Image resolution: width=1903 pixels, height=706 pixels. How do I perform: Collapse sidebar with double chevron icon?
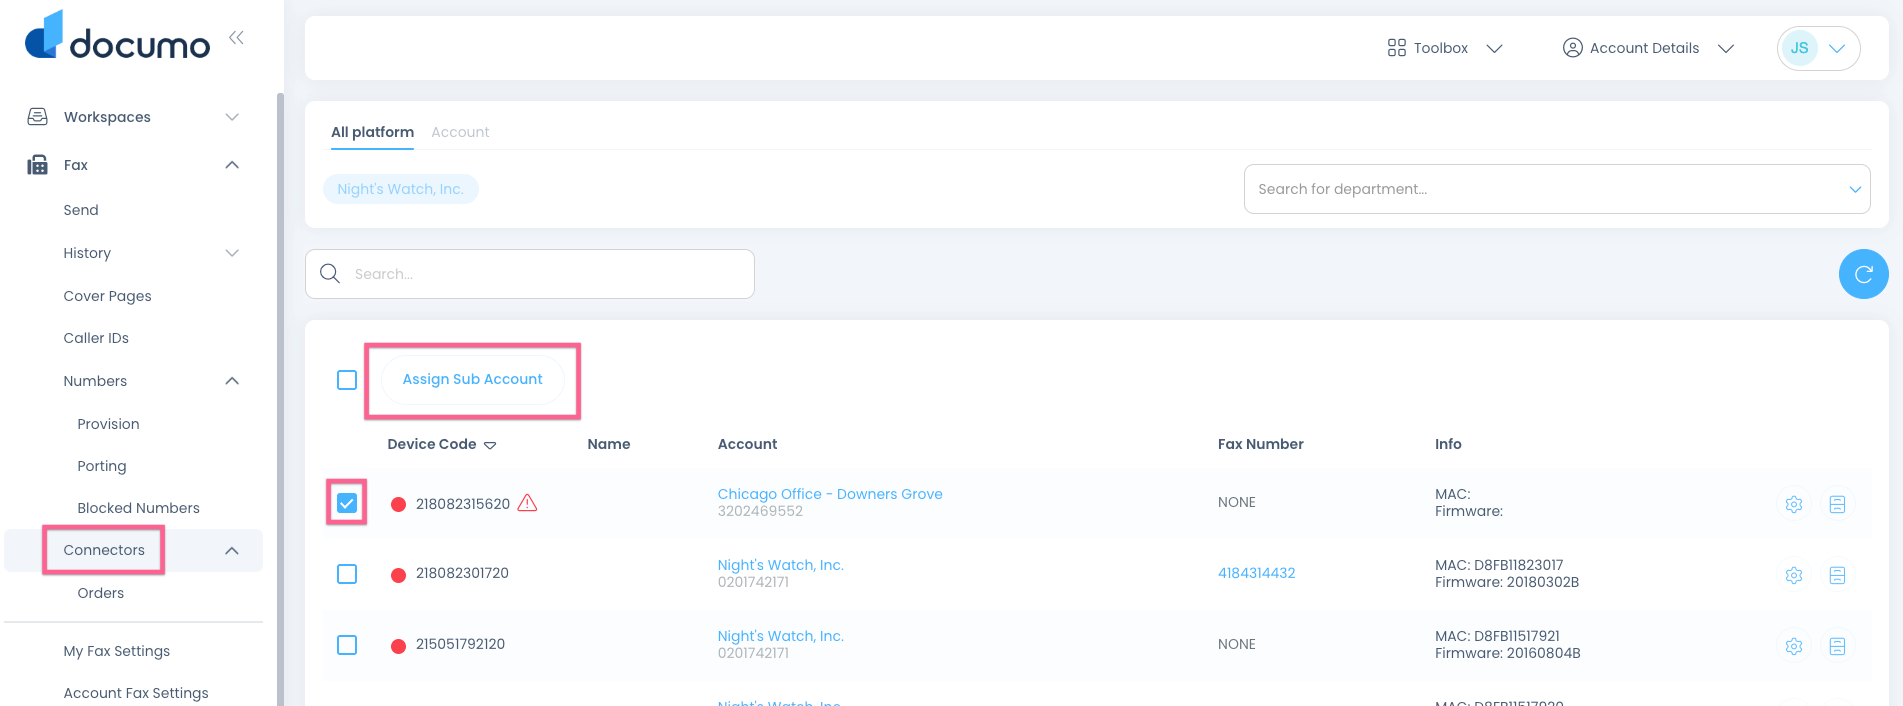pos(236,38)
